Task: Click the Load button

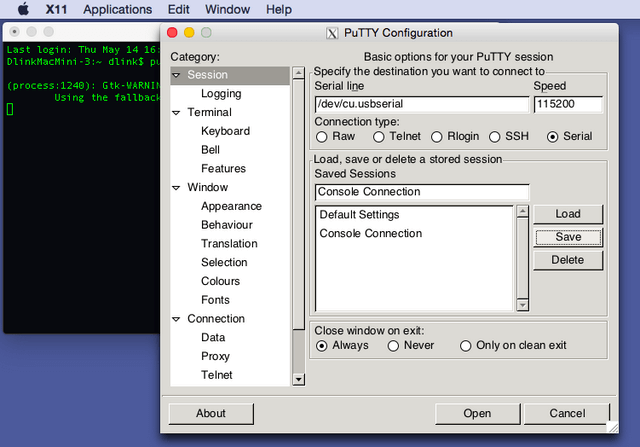Action: [568, 214]
